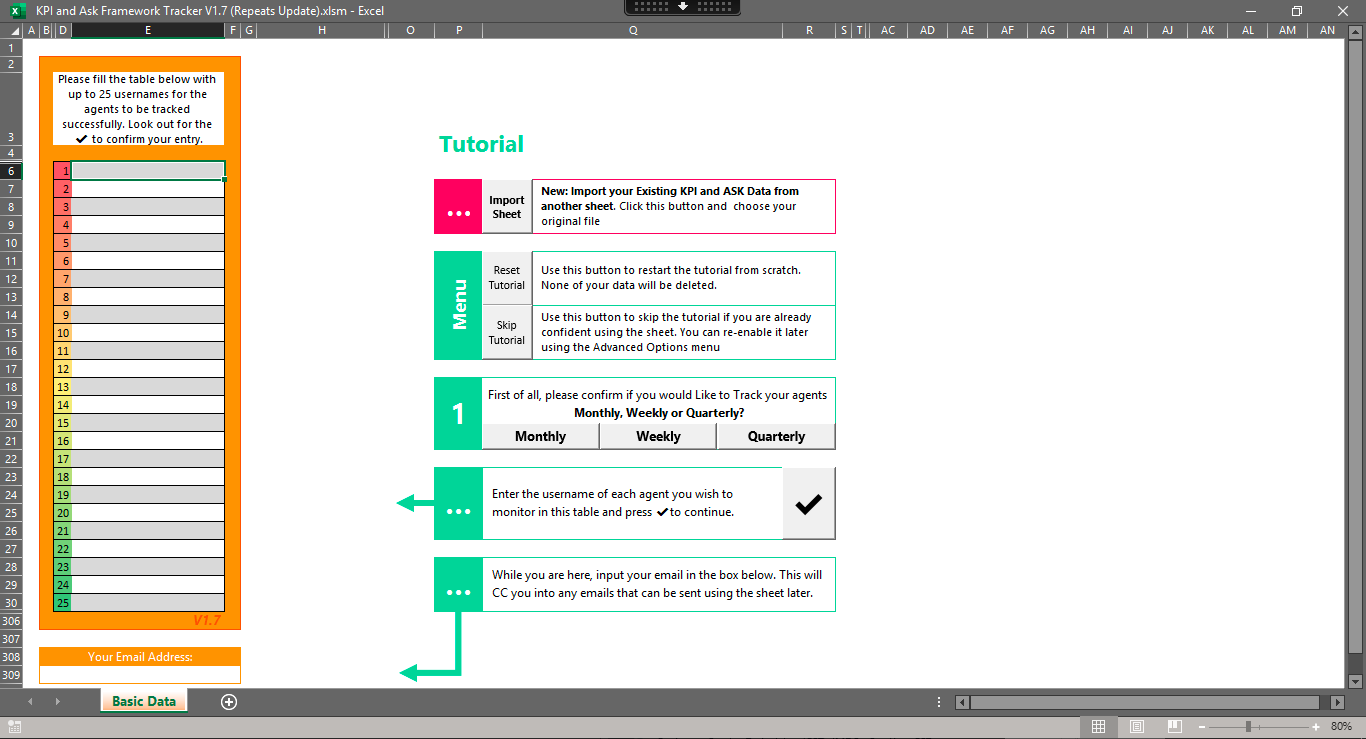This screenshot has height=739, width=1366.
Task: Click the Skip Tutorial button
Action: [x=507, y=333]
